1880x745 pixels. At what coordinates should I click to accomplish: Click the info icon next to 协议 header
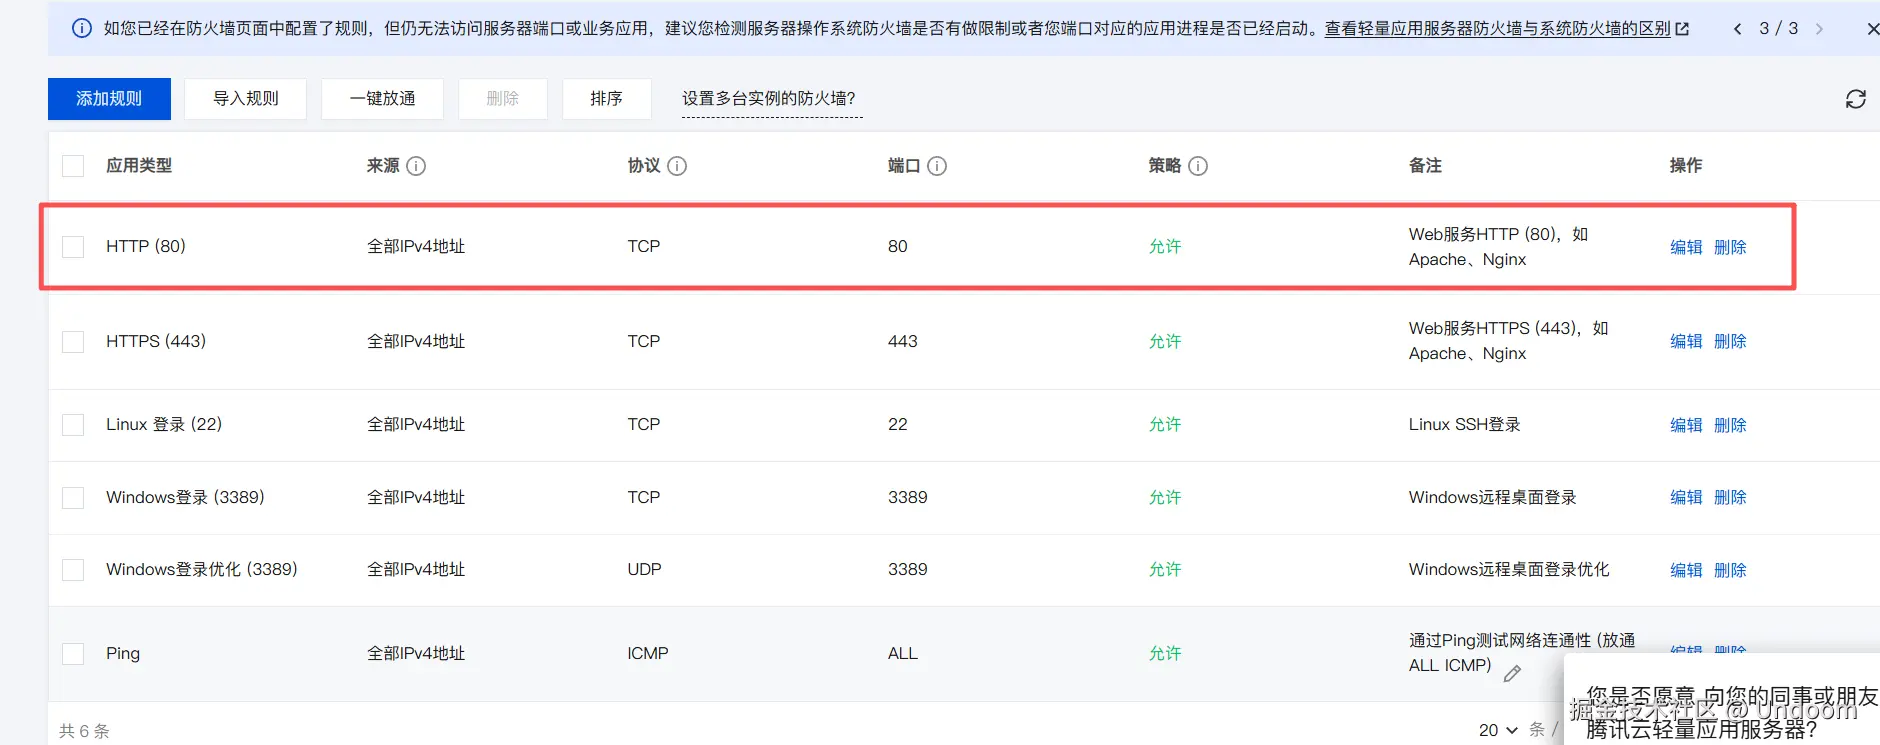tap(677, 166)
